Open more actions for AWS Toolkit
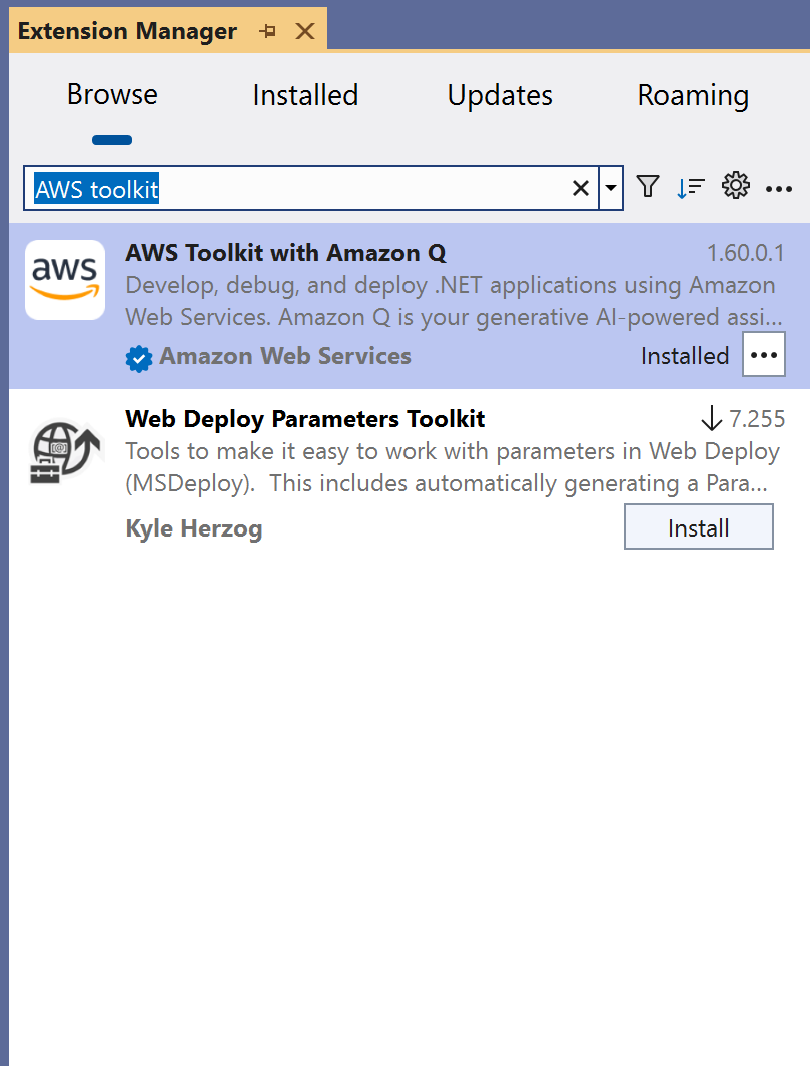This screenshot has width=810, height=1066. click(764, 356)
